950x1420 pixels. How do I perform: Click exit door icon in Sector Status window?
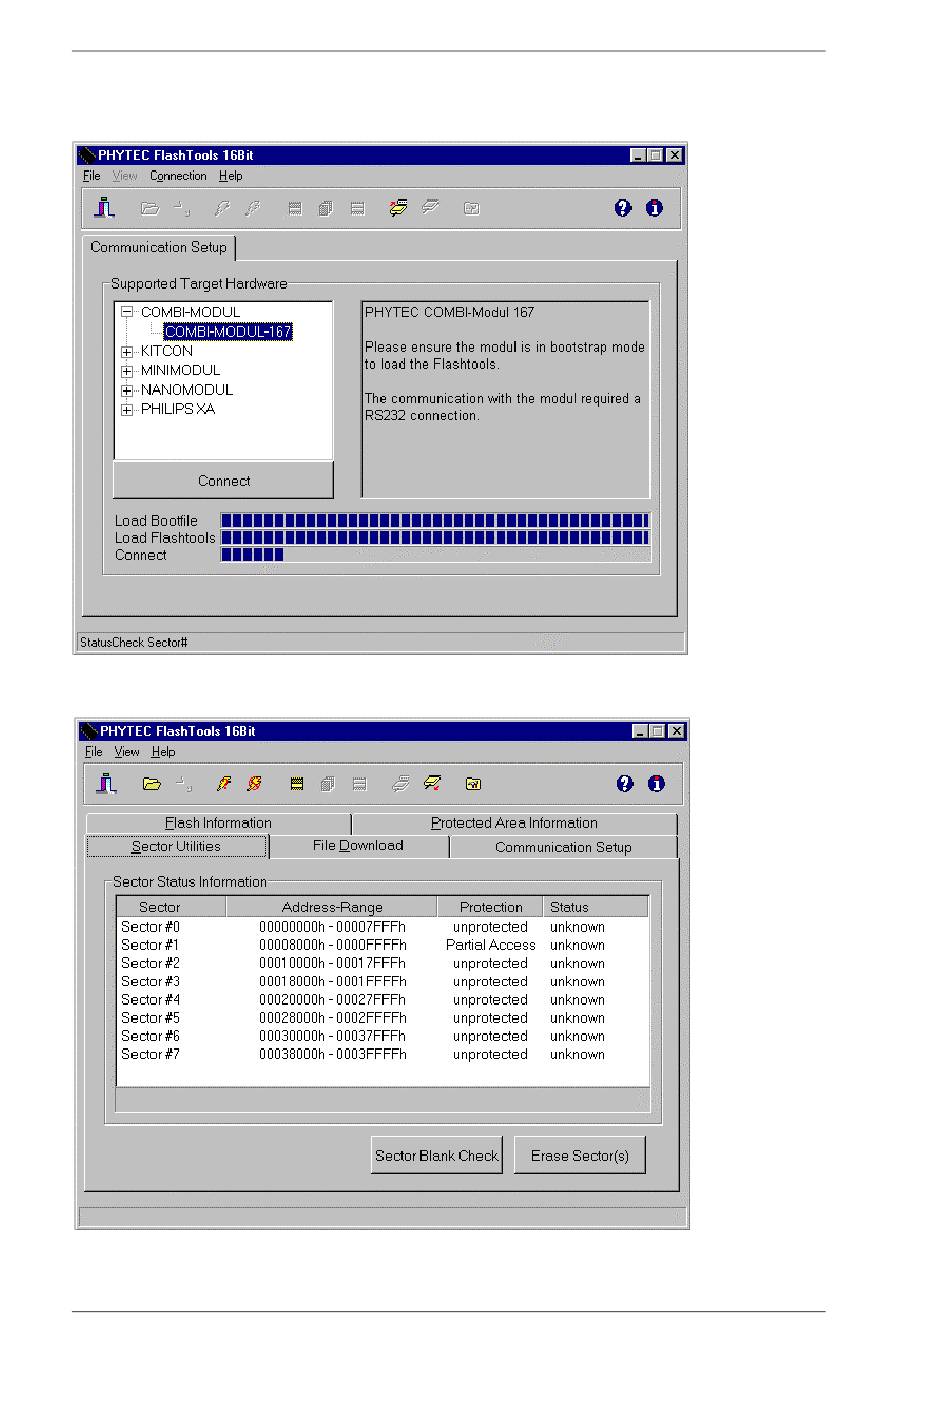pyautogui.click(x=107, y=783)
